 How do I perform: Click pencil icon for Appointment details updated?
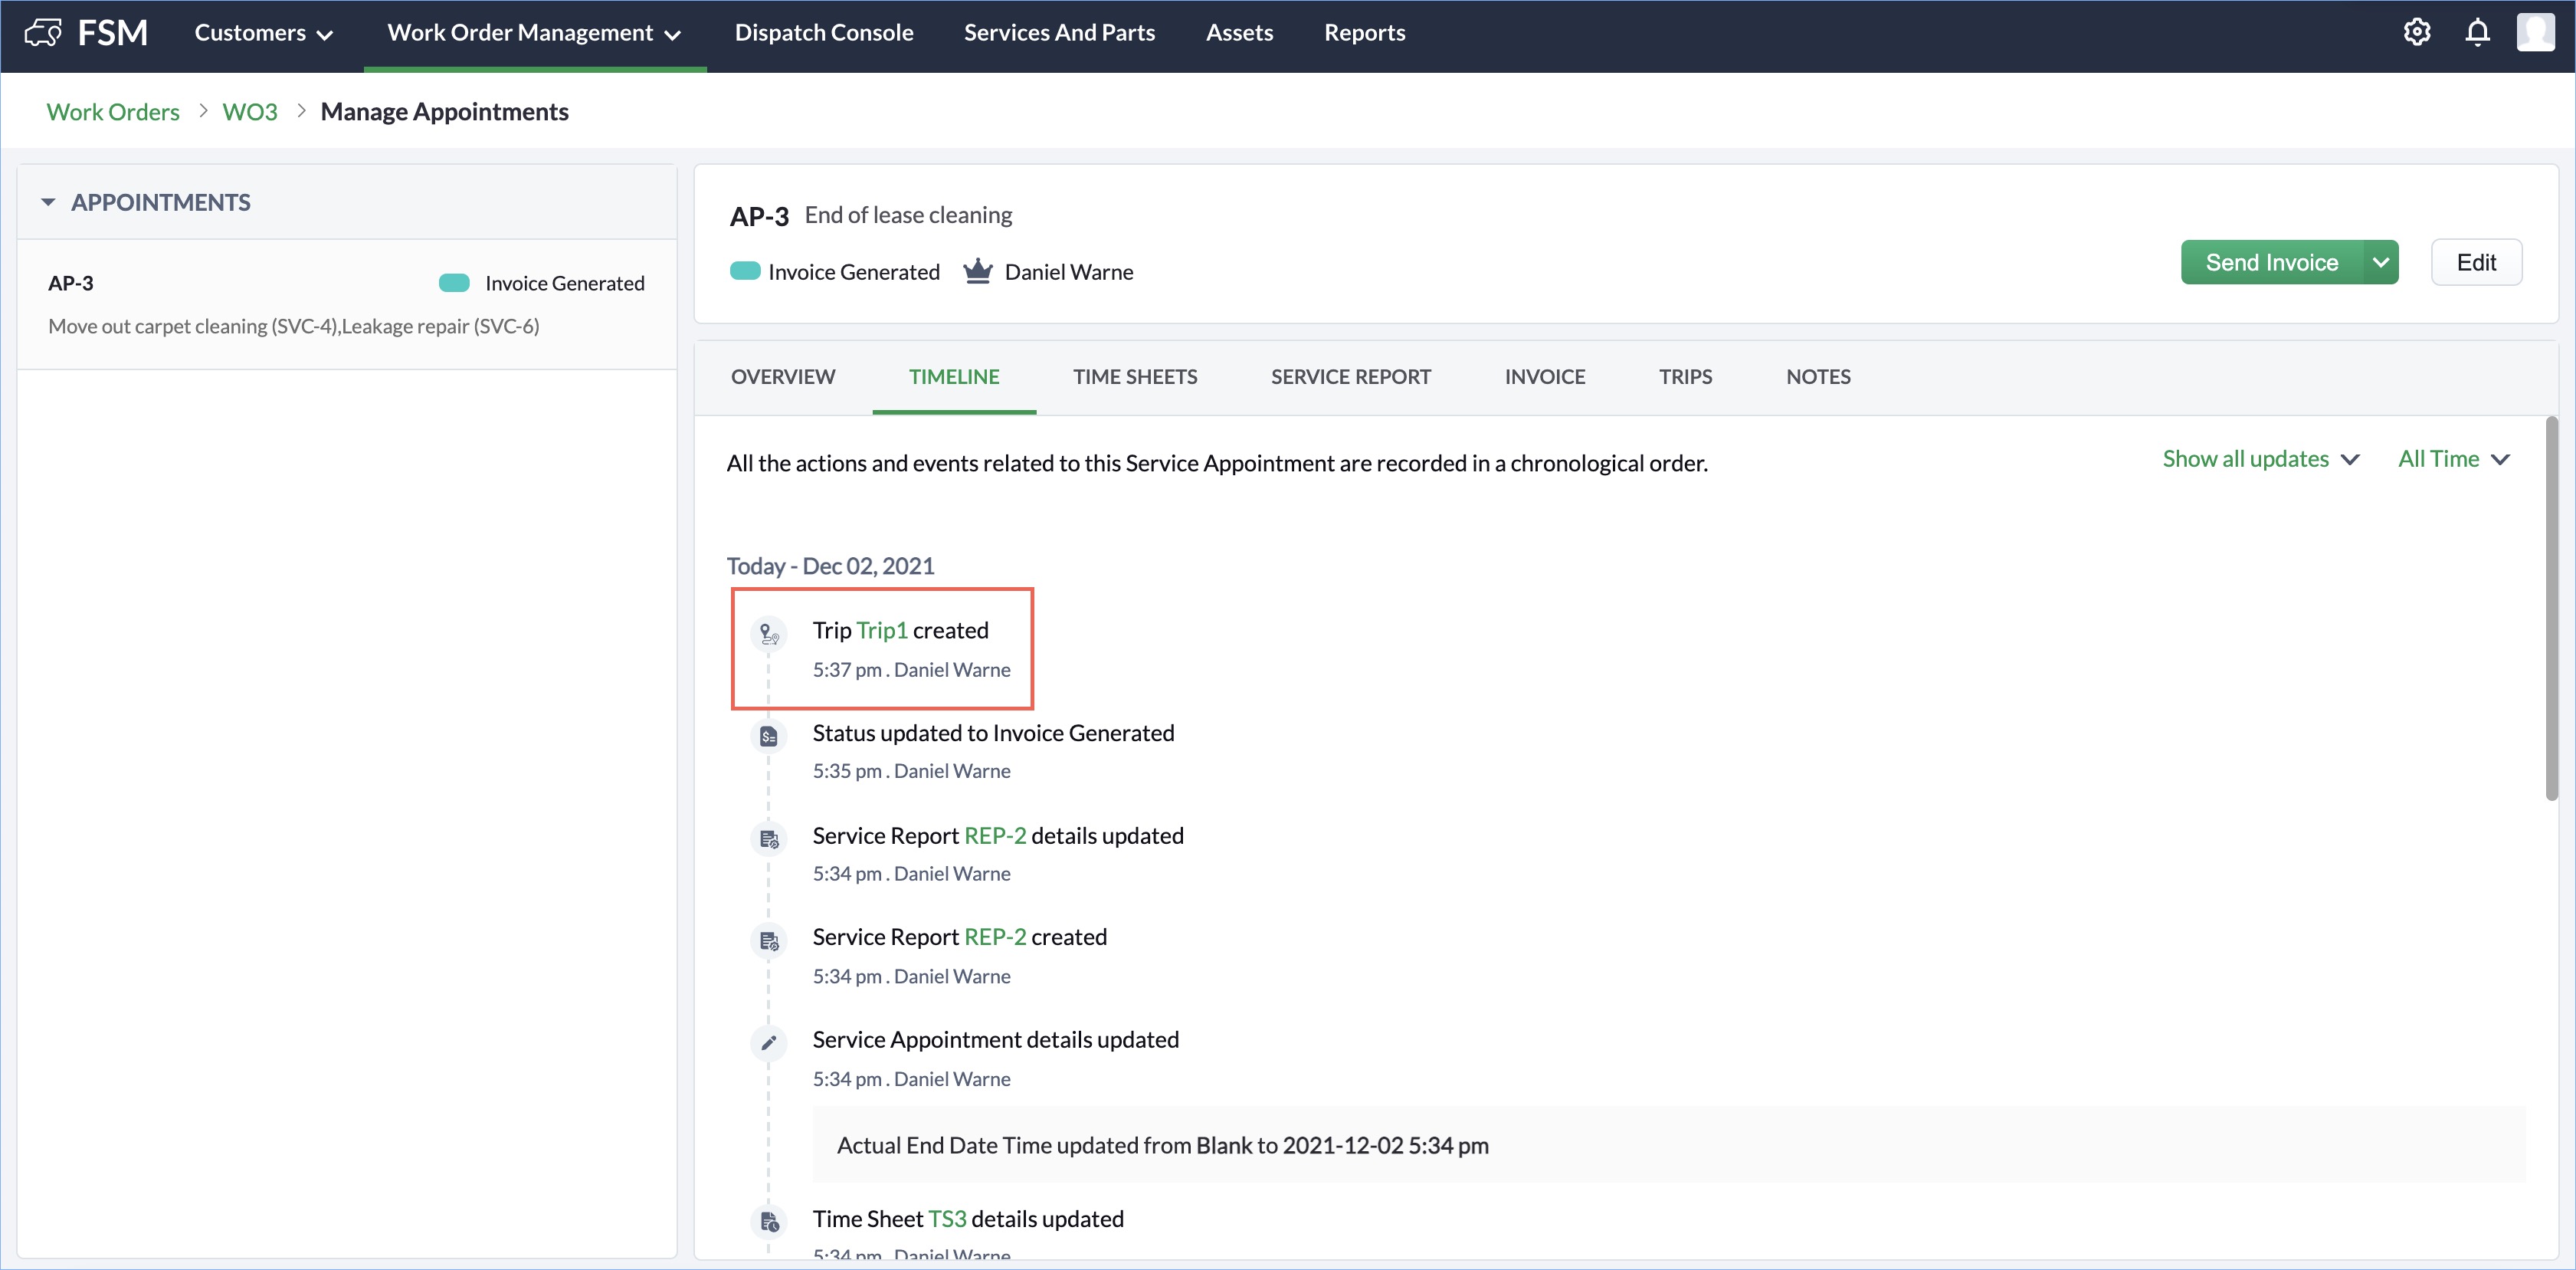[768, 1043]
